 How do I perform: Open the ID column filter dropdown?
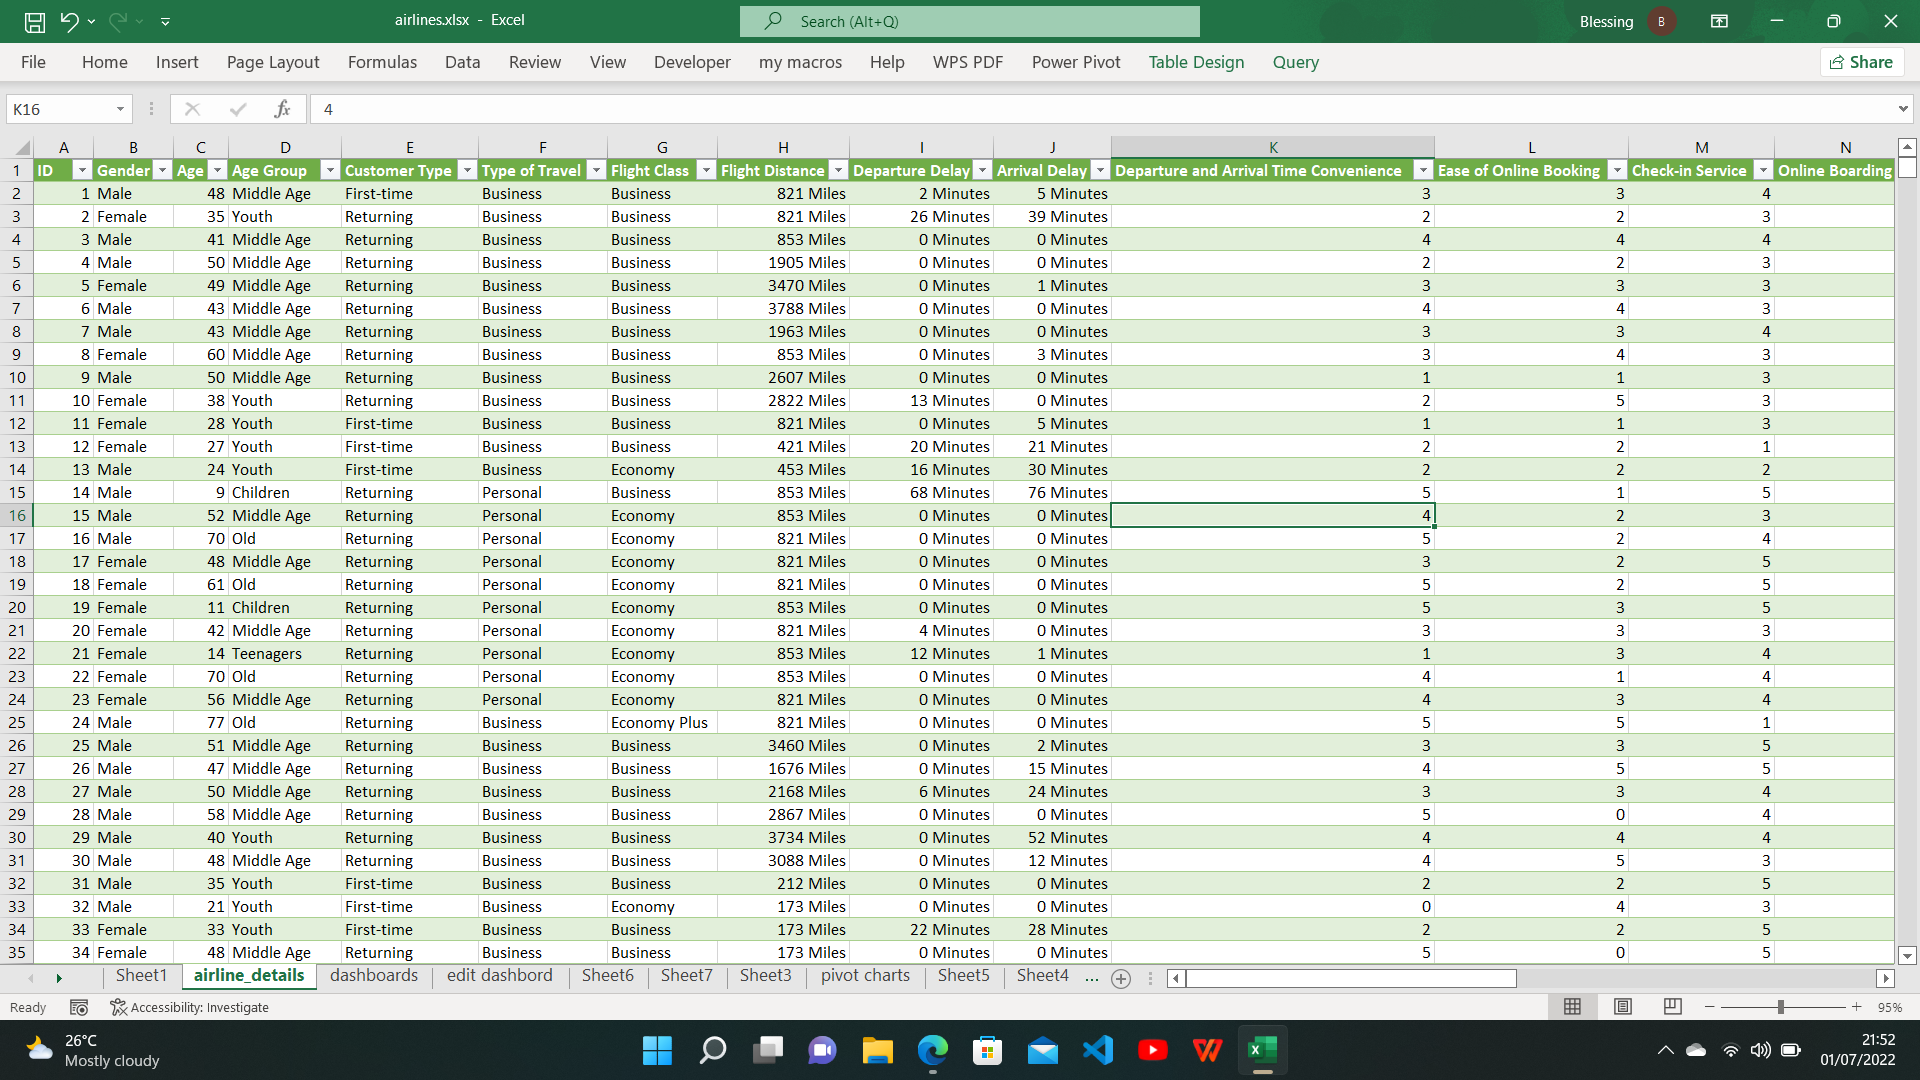(83, 171)
